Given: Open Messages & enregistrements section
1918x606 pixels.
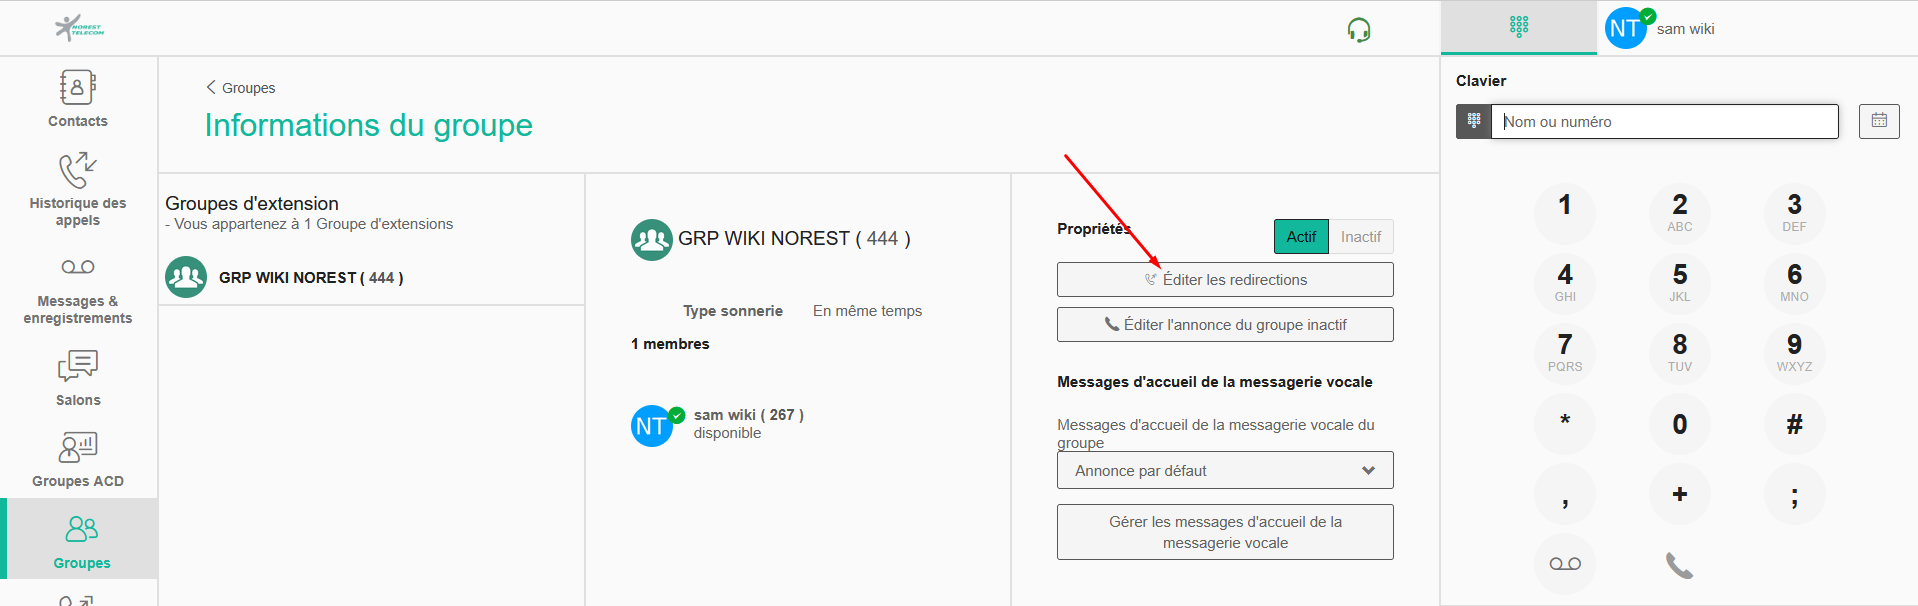Looking at the screenshot, I should click(78, 291).
